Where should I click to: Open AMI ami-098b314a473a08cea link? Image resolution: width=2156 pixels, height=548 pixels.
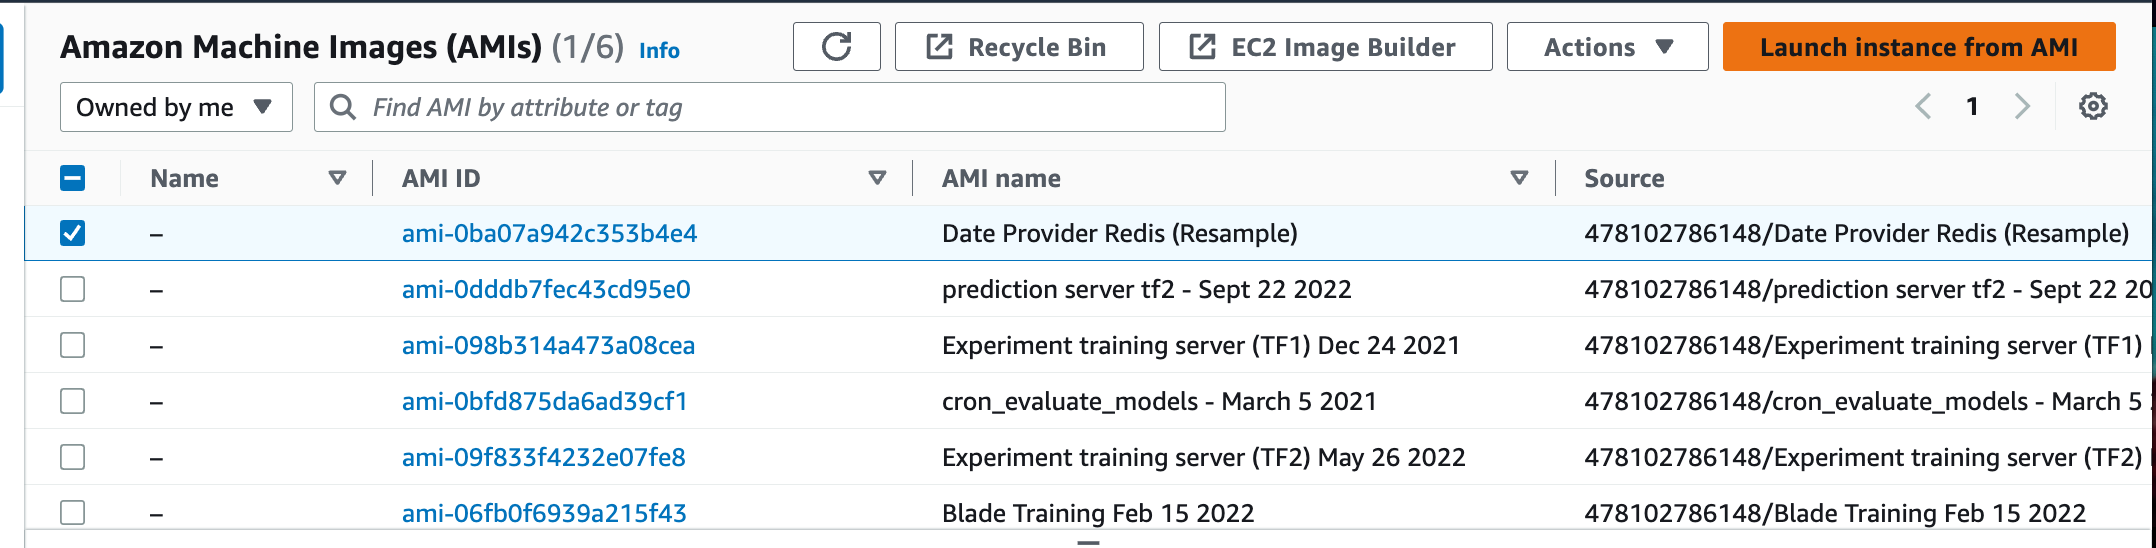(x=548, y=345)
